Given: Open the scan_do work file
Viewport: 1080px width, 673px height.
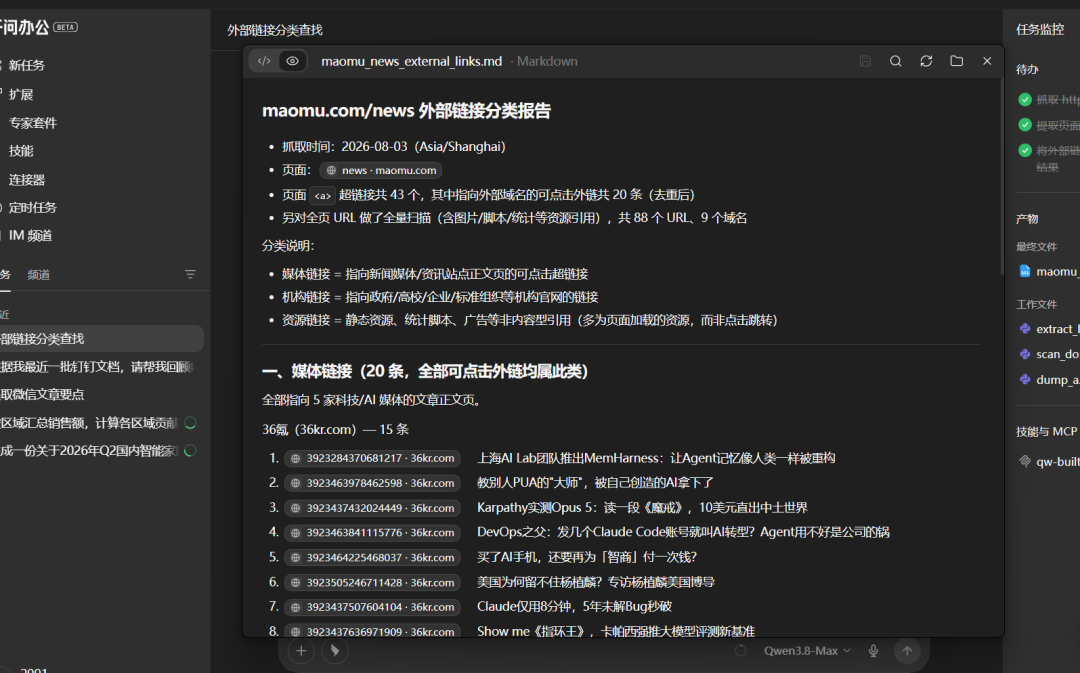Looking at the screenshot, I should coord(1048,354).
